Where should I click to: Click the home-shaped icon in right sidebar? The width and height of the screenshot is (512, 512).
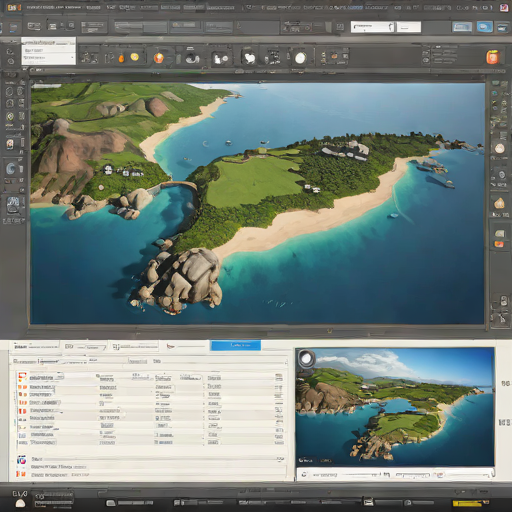(x=499, y=203)
